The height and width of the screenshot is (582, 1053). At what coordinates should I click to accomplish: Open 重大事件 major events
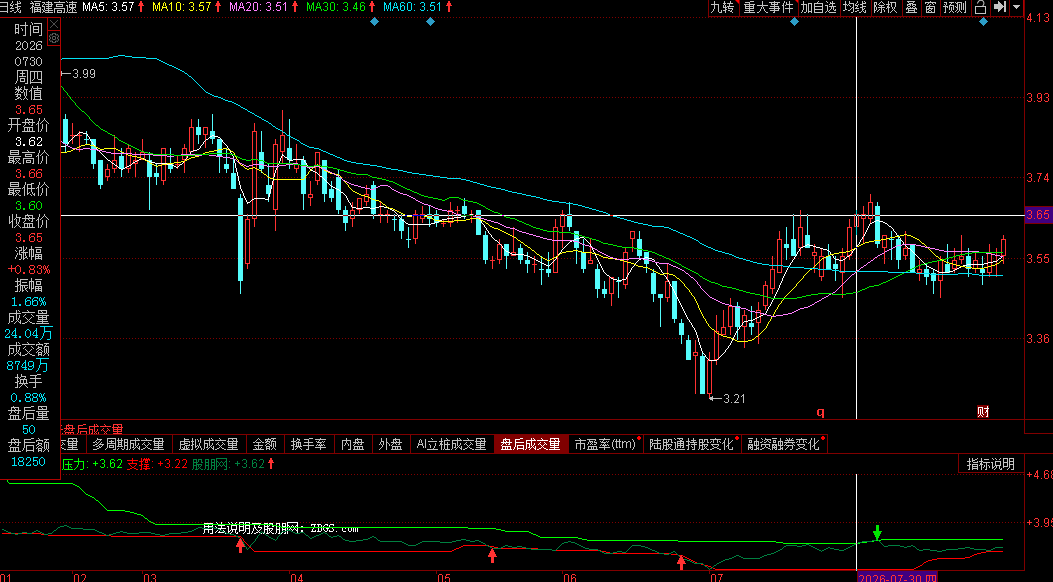pyautogui.click(x=768, y=7)
